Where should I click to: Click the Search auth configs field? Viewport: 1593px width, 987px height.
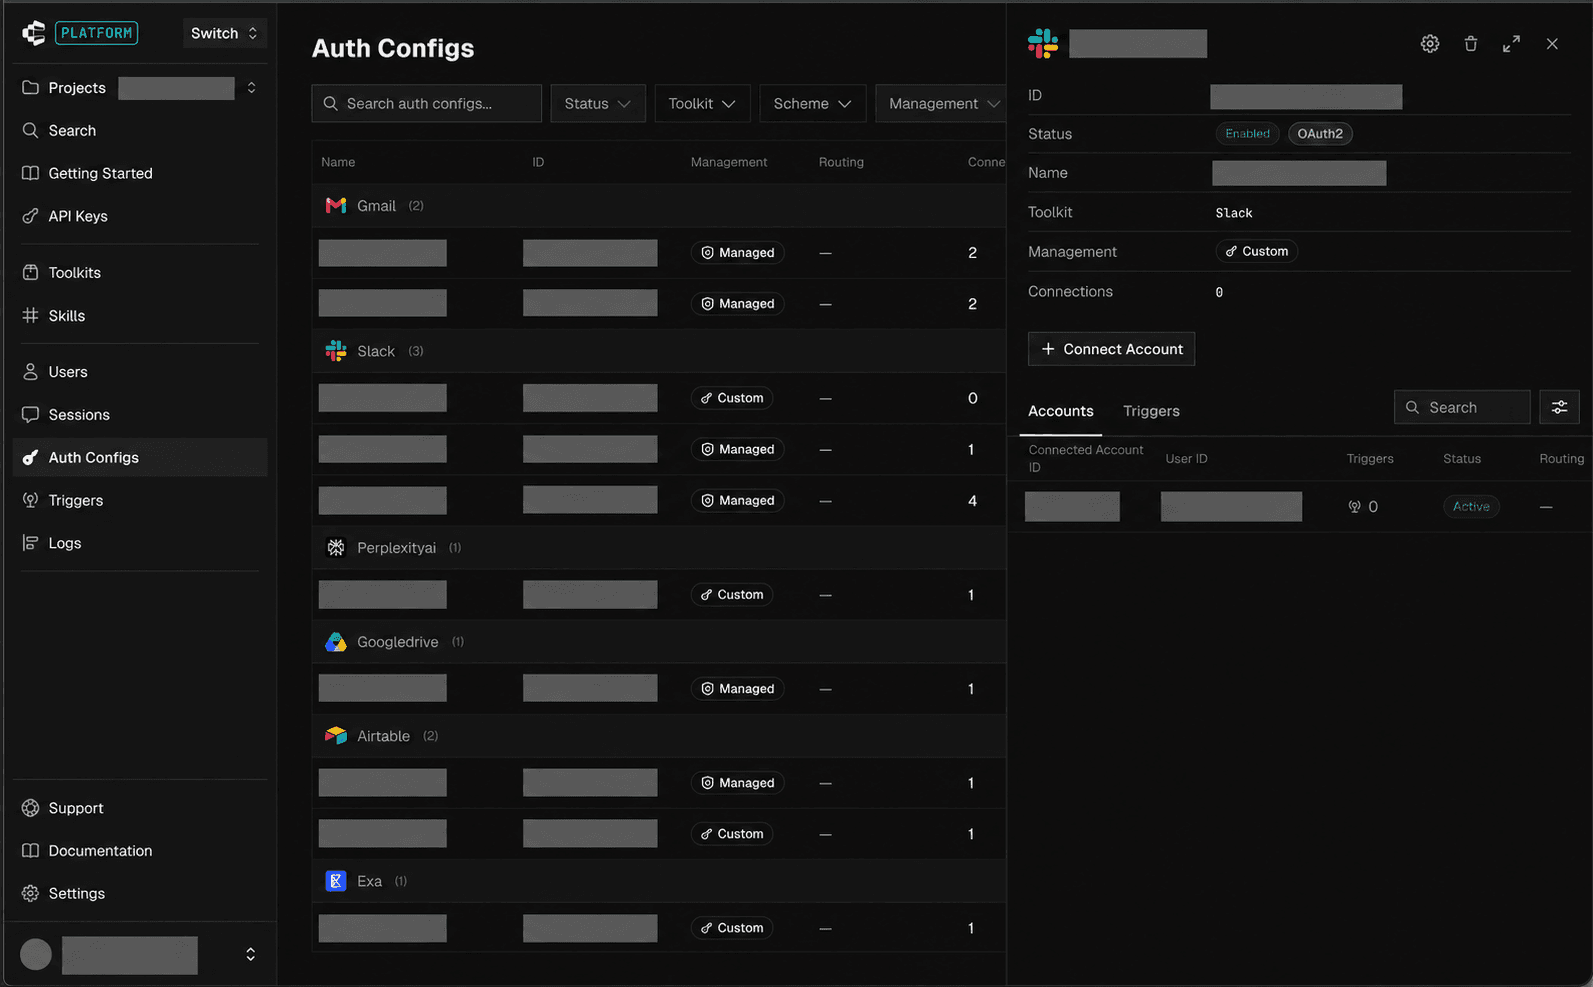427,104
